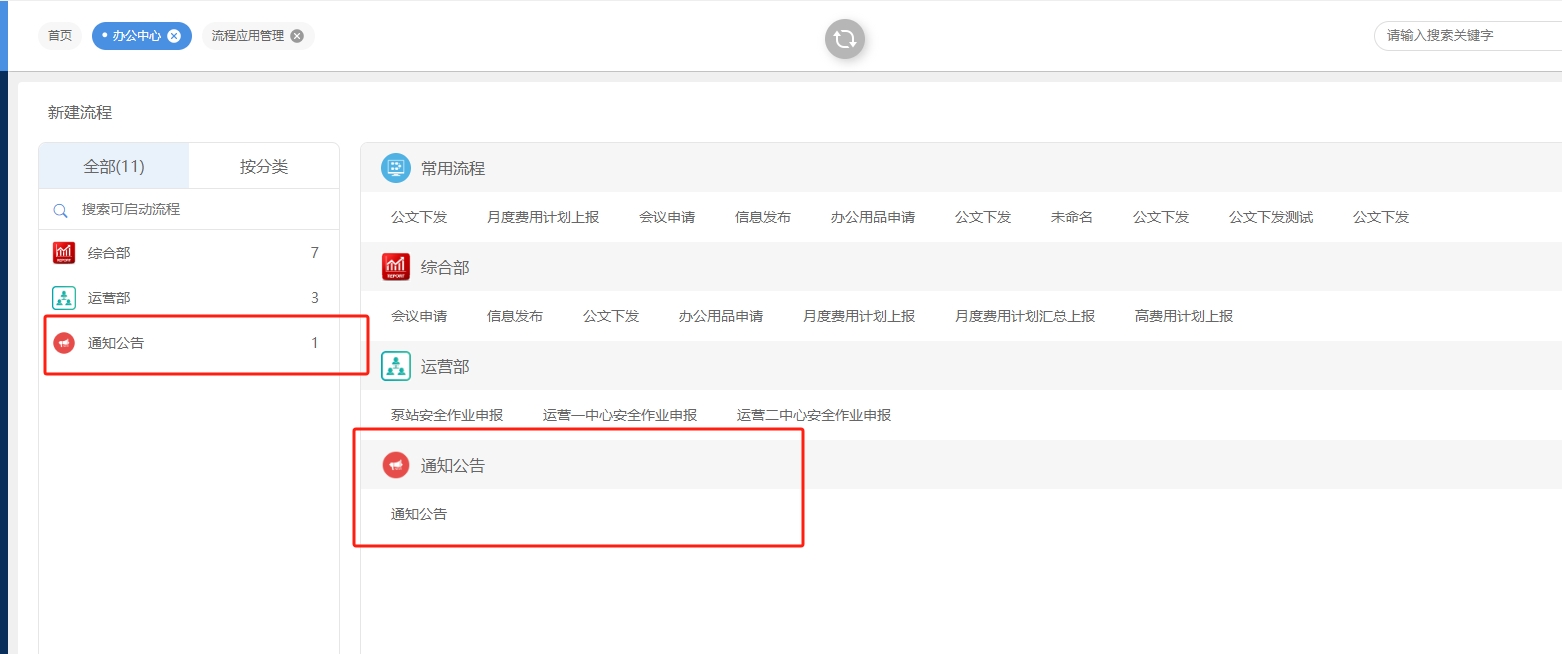Open 月度费用计划汇总上报 process

click(x=1025, y=316)
